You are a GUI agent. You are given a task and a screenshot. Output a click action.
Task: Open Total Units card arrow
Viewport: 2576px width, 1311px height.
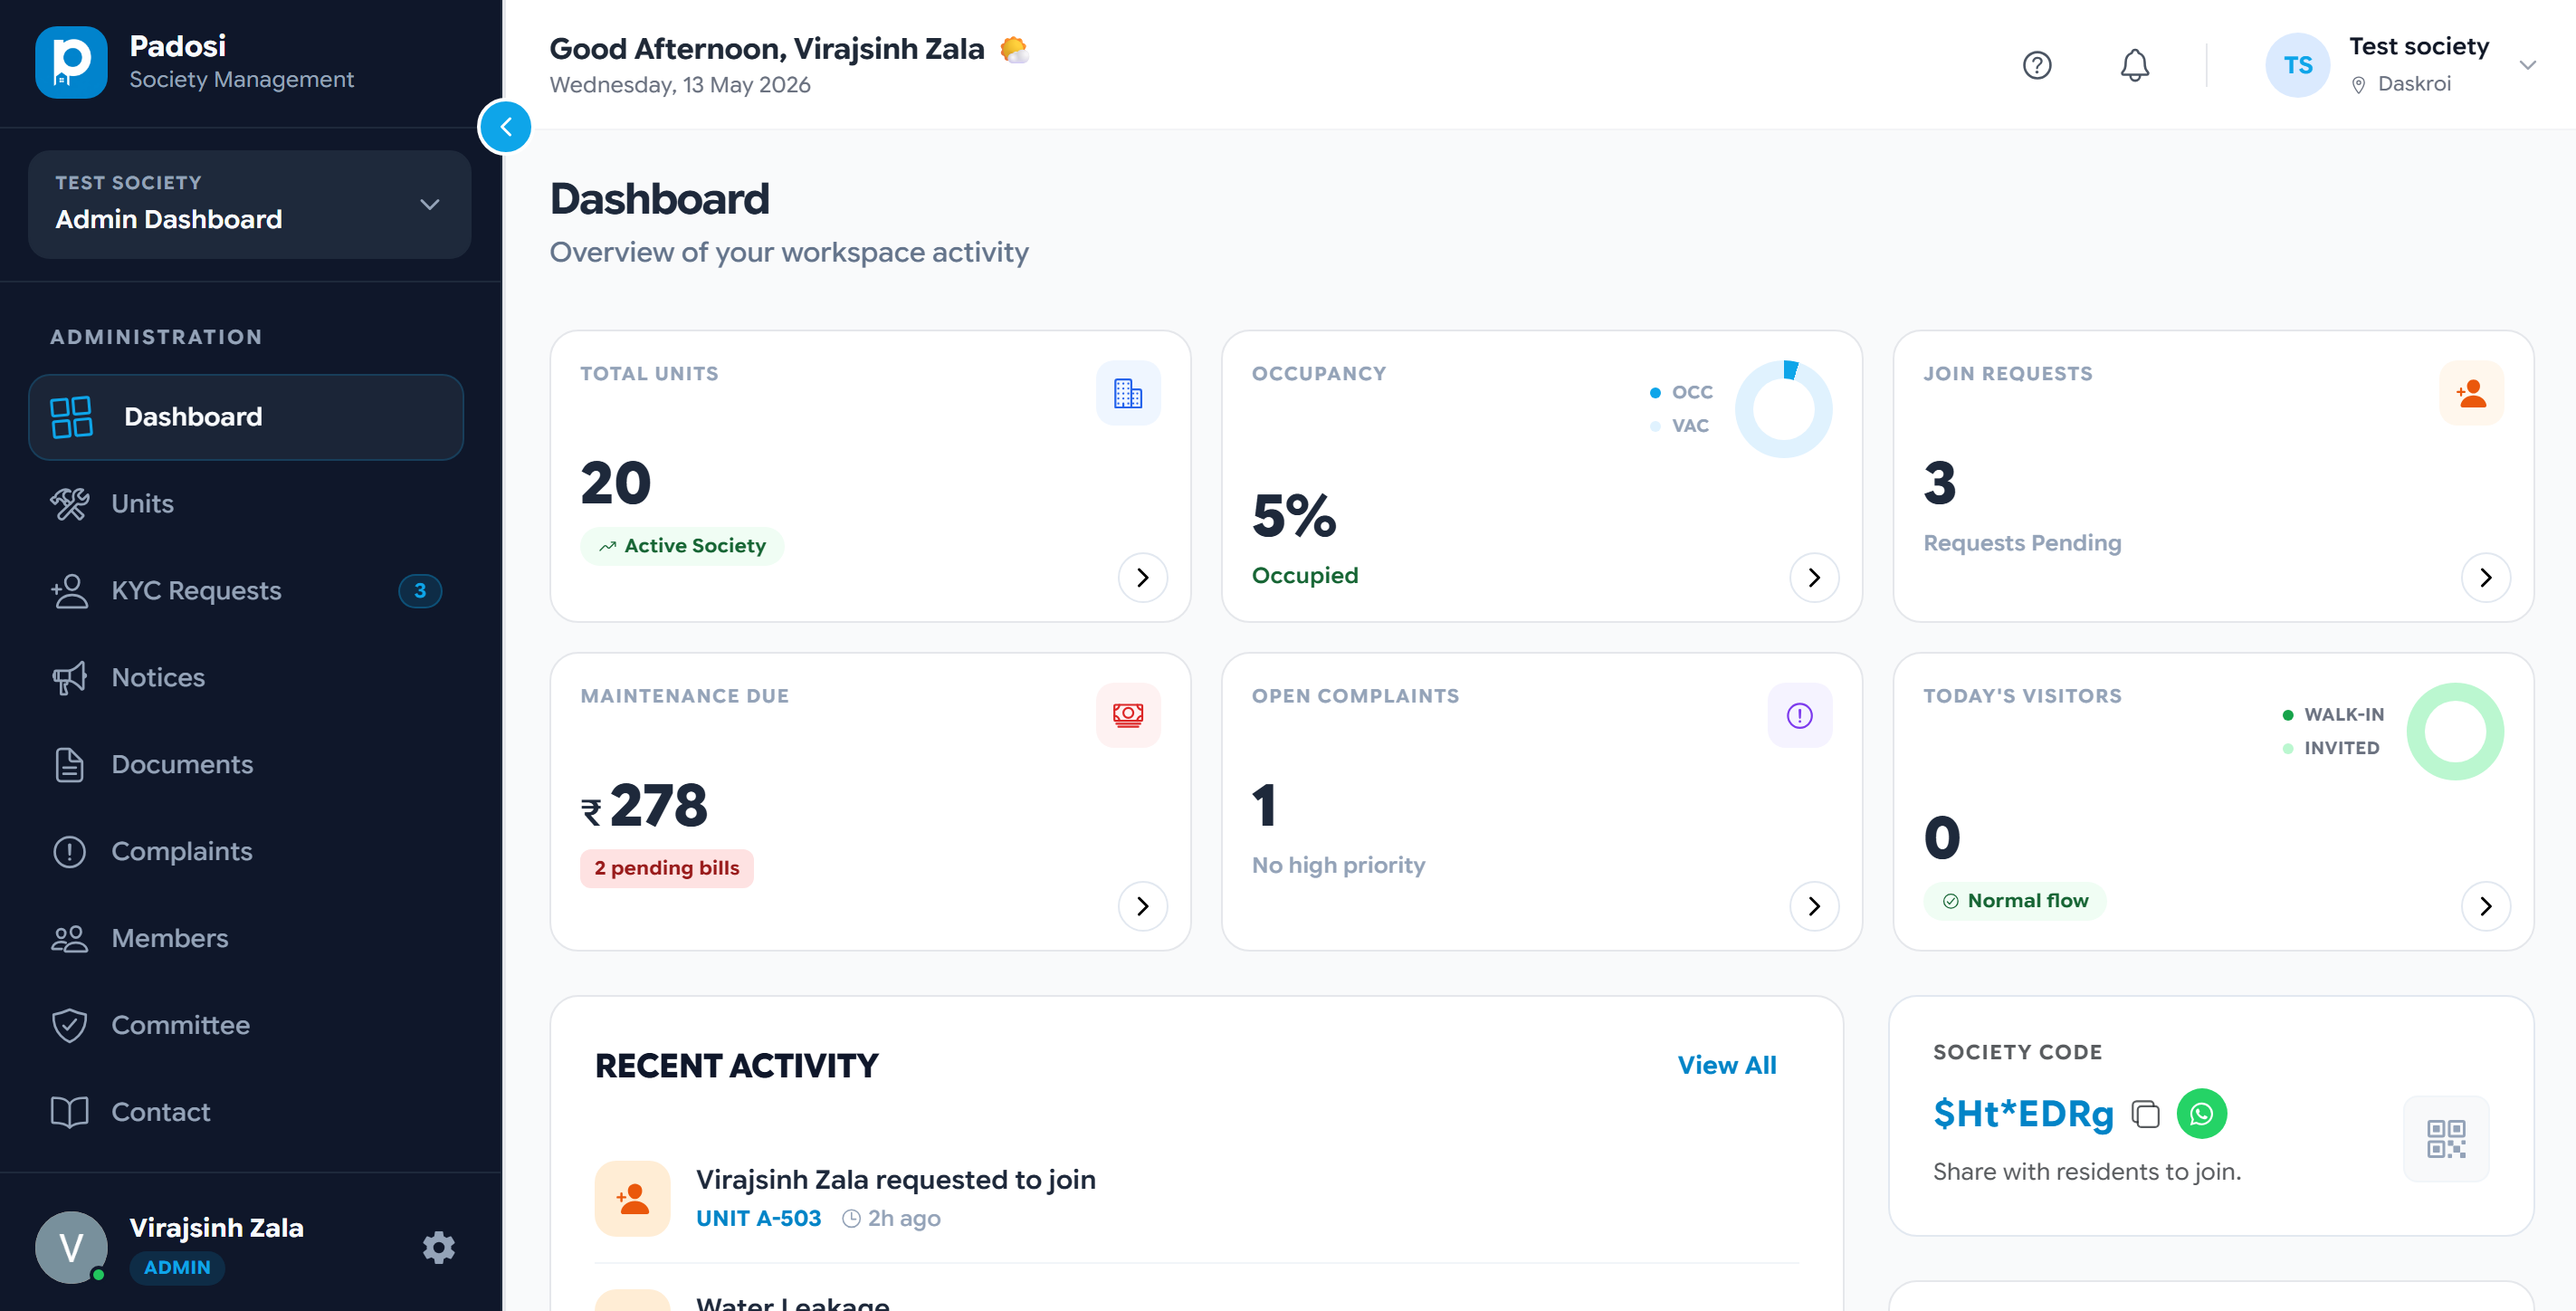point(1142,578)
